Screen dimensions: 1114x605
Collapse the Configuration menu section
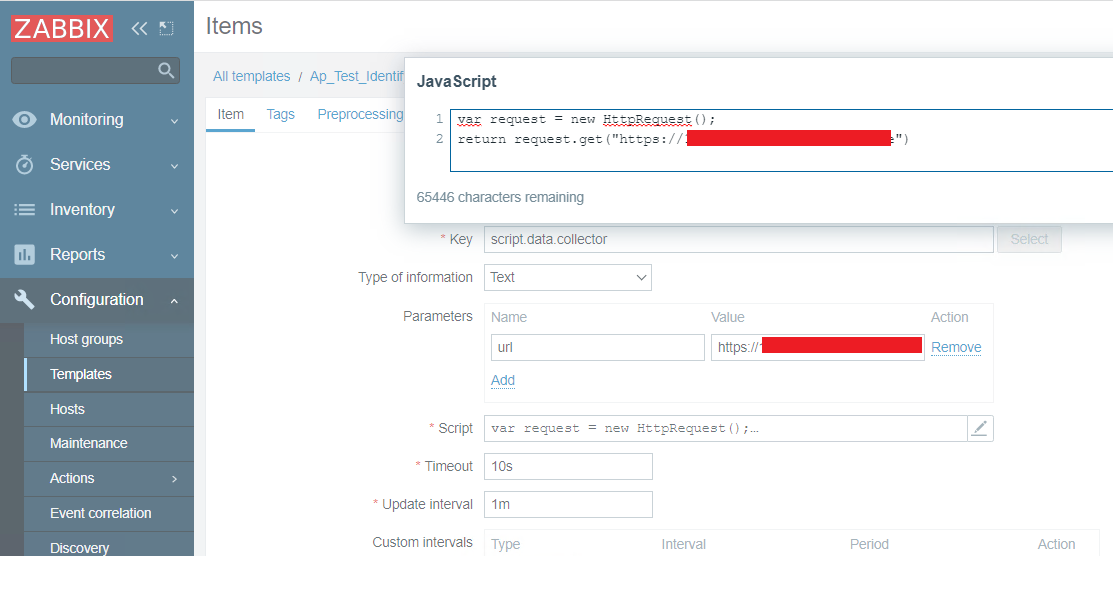point(174,300)
